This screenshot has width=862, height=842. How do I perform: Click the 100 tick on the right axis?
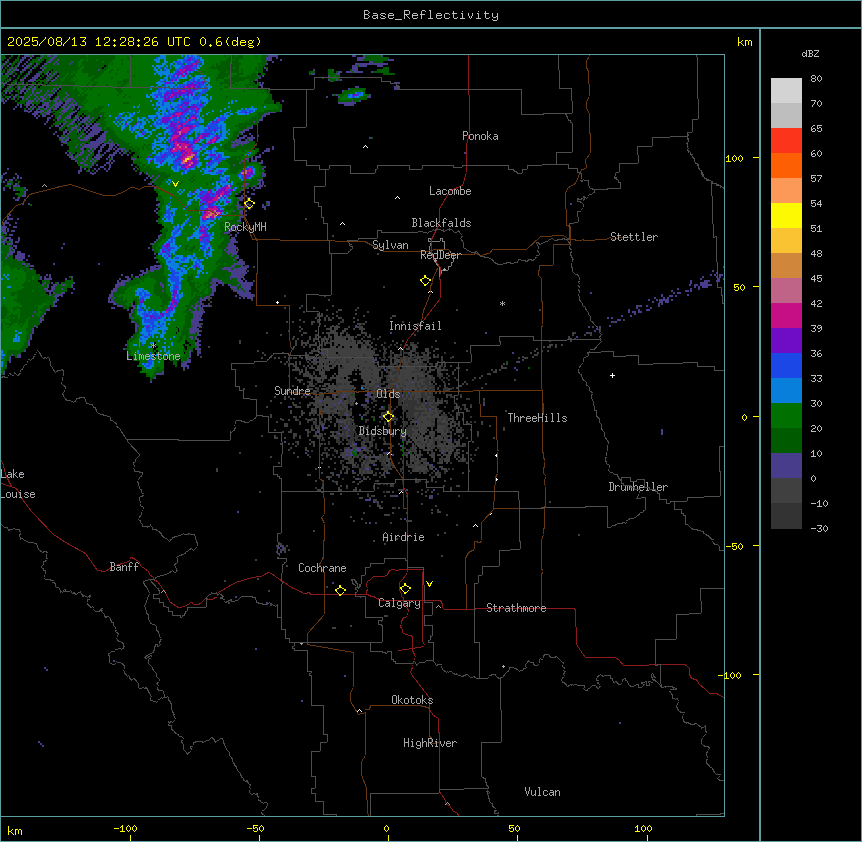pyautogui.click(x=734, y=158)
